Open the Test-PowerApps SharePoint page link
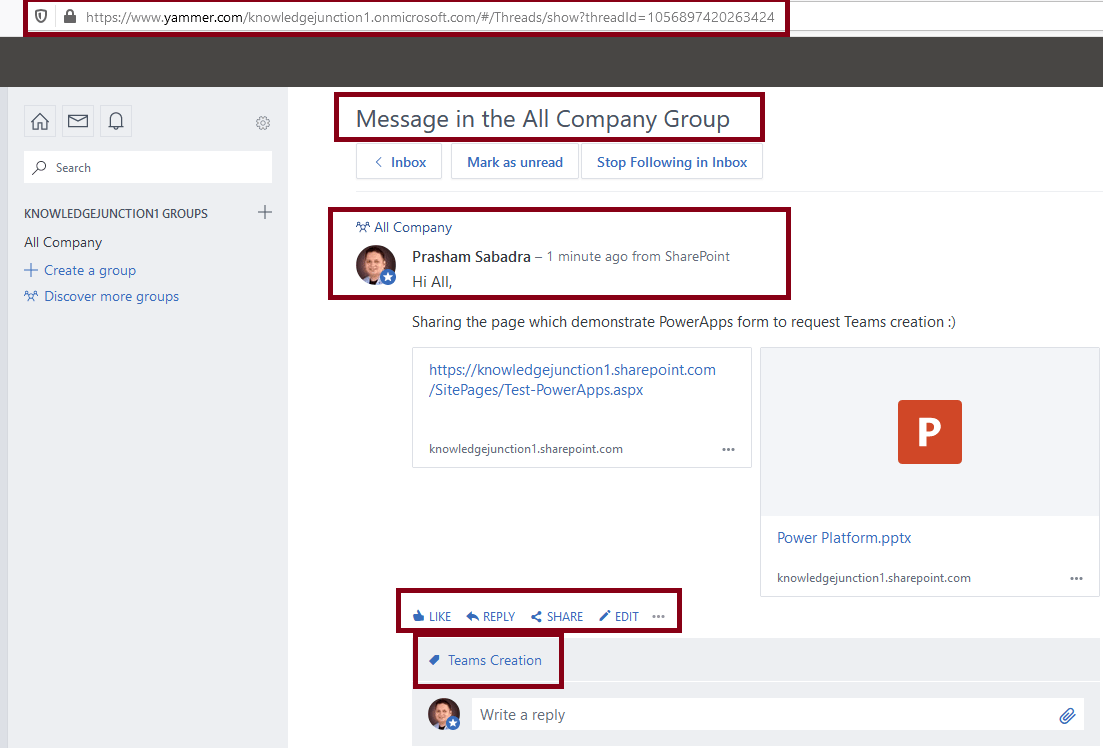The image size is (1103, 748). pos(572,379)
